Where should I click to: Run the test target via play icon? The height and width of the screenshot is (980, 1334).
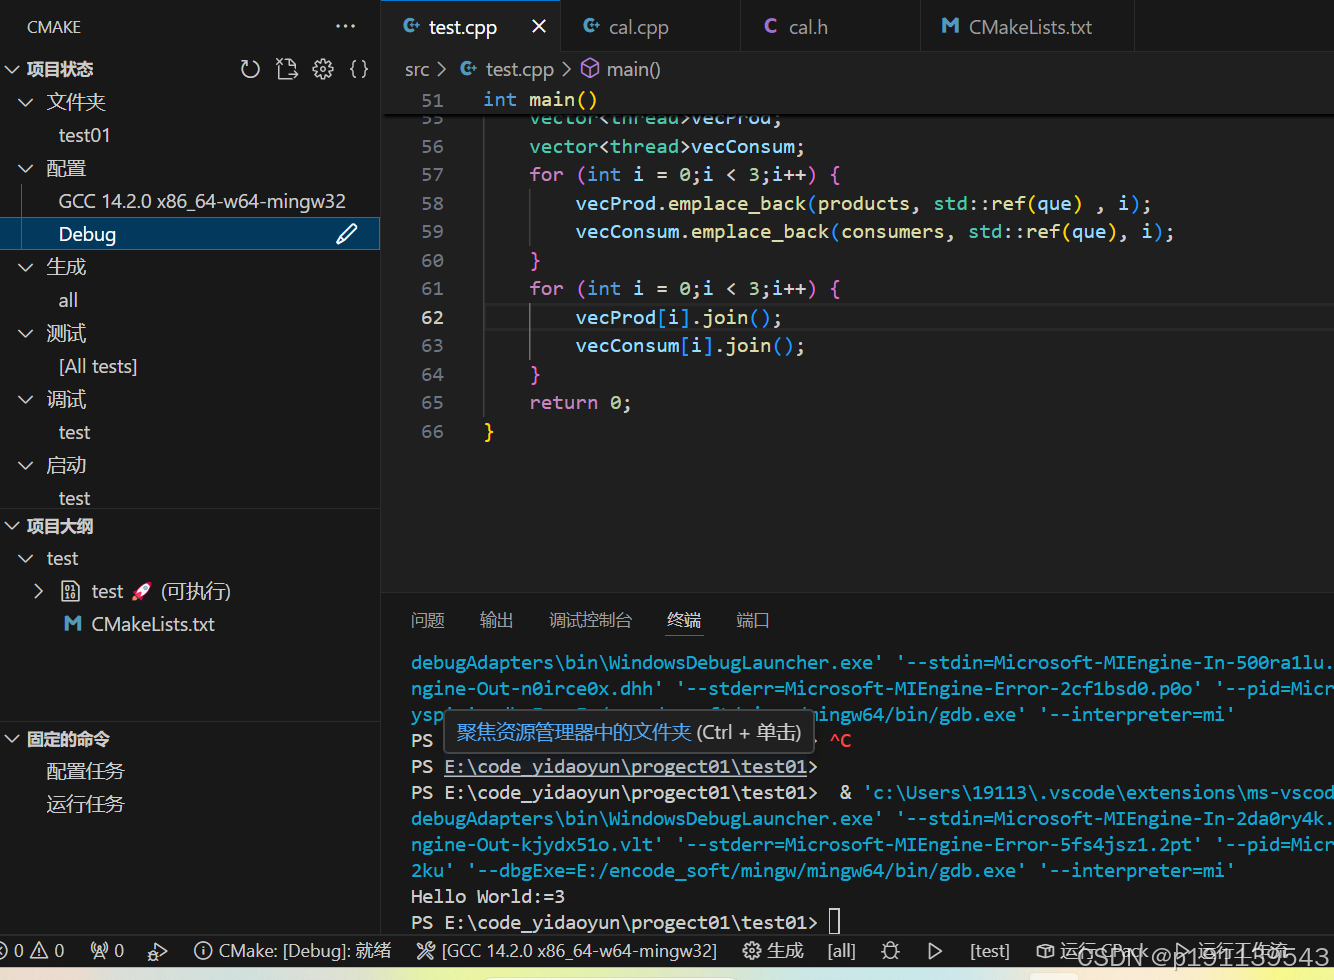[934, 950]
